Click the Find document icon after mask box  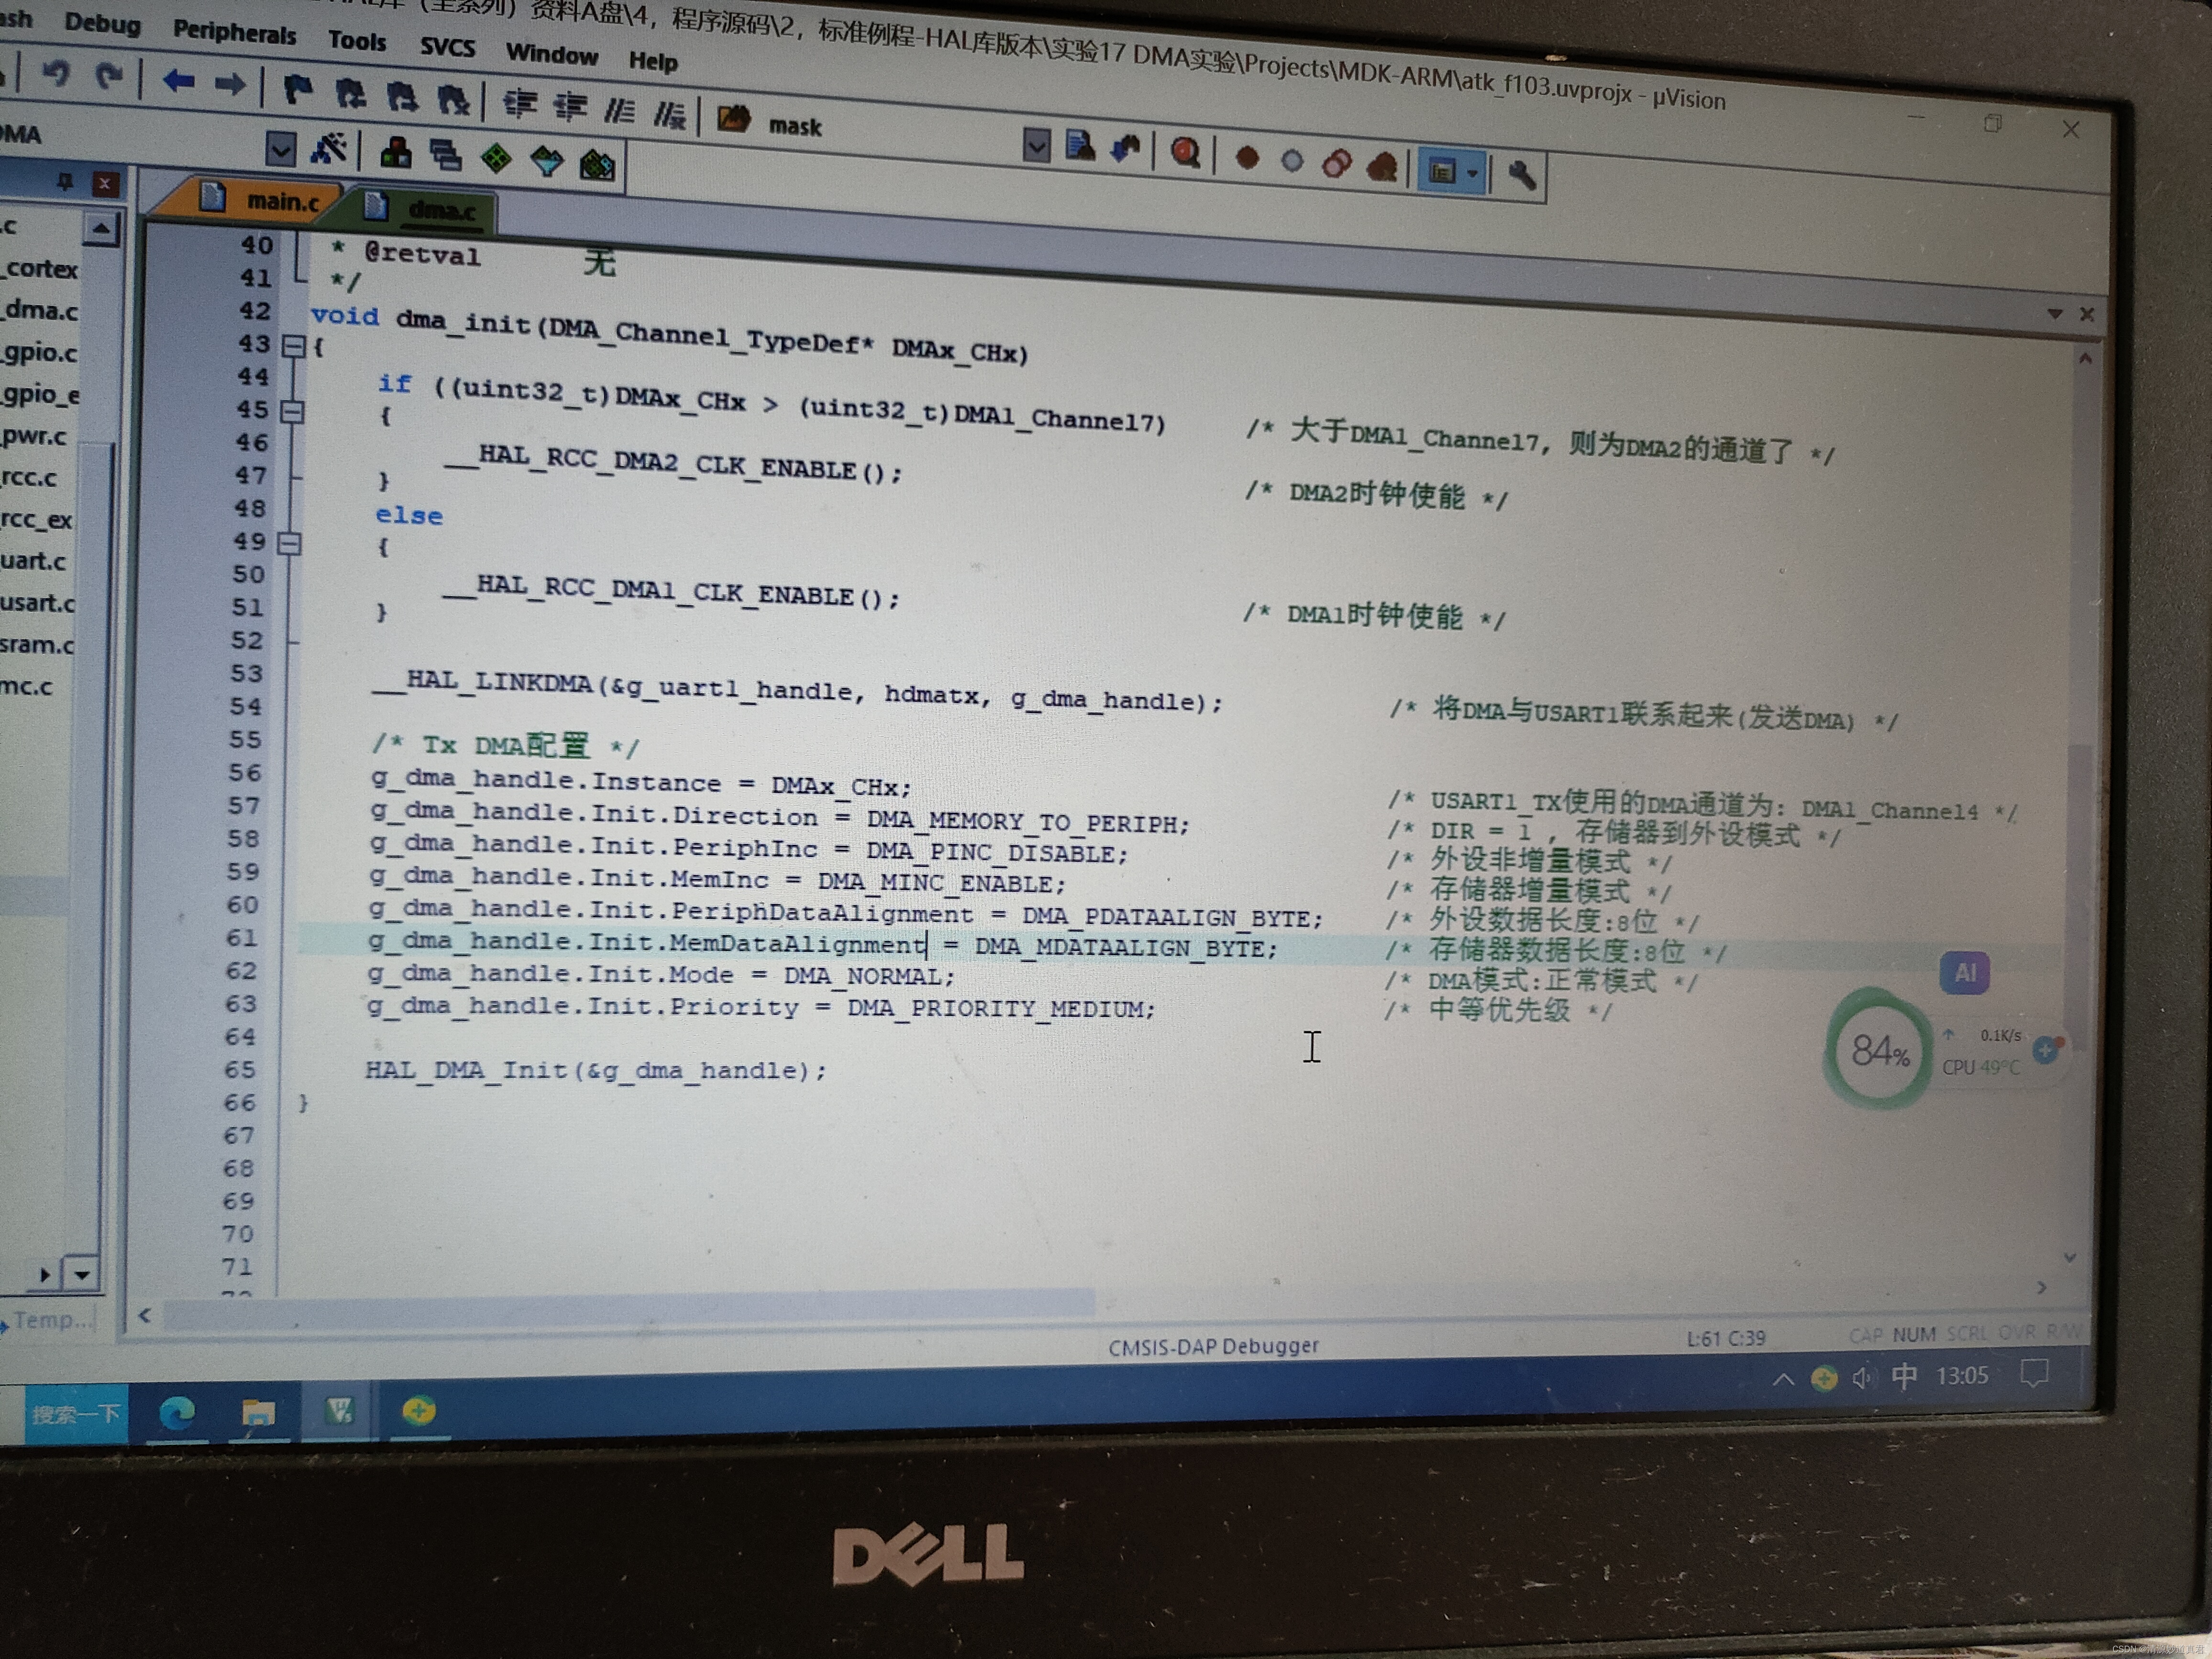1080,146
